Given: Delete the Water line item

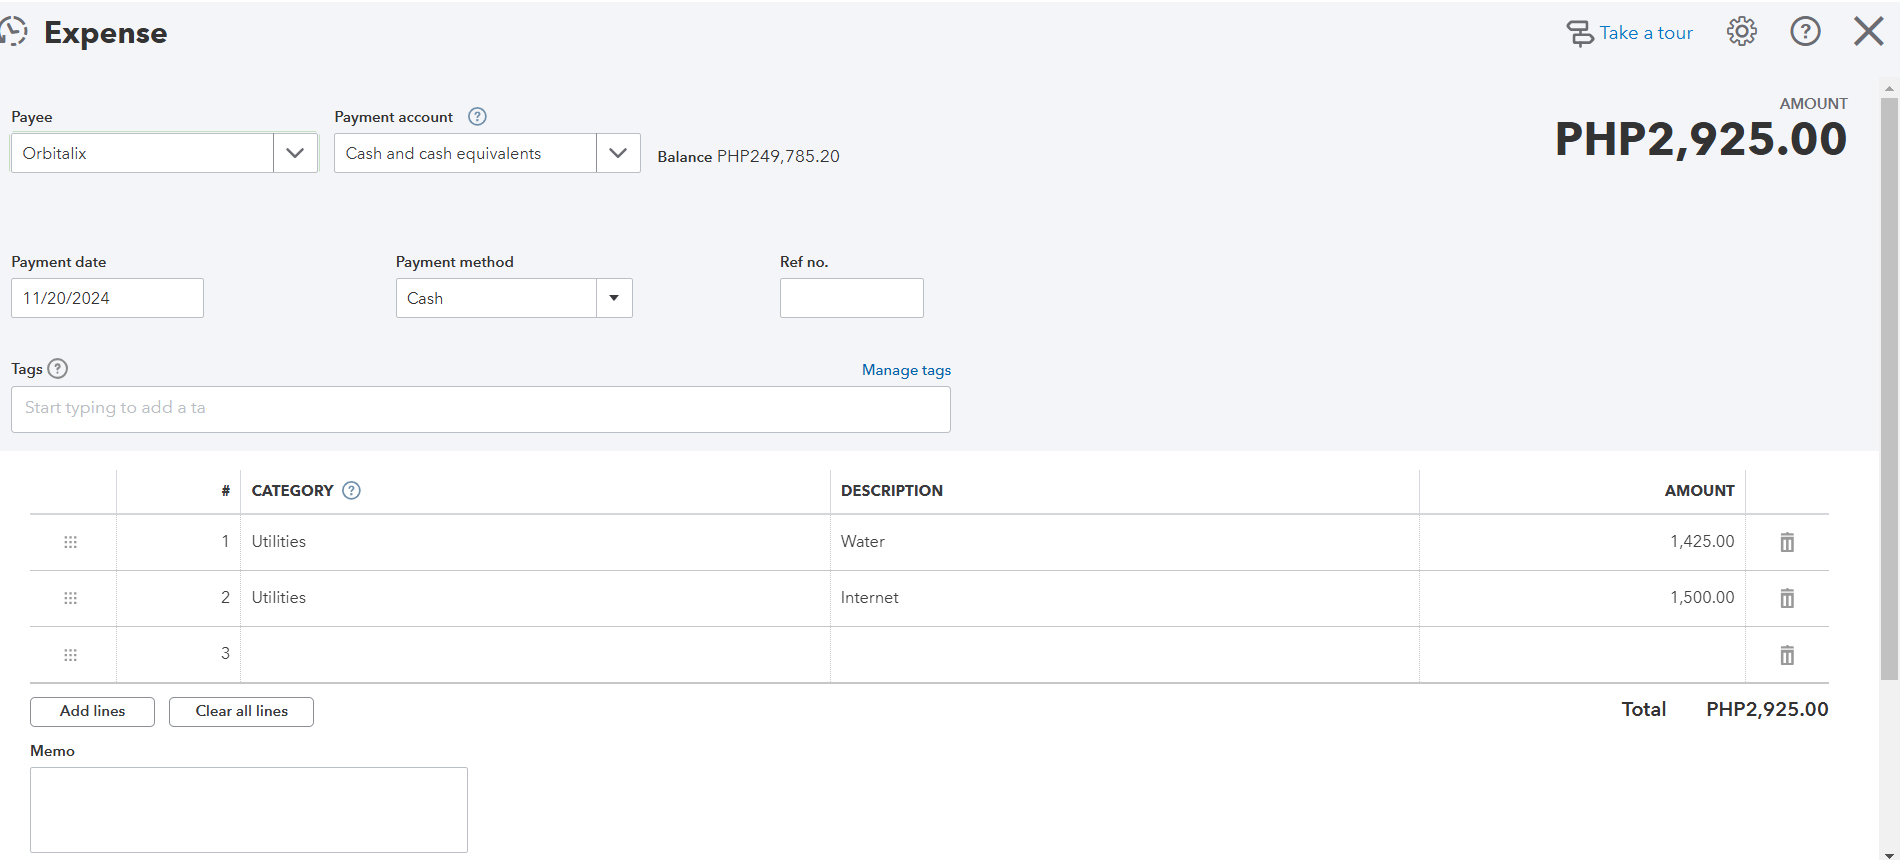Looking at the screenshot, I should [1787, 542].
